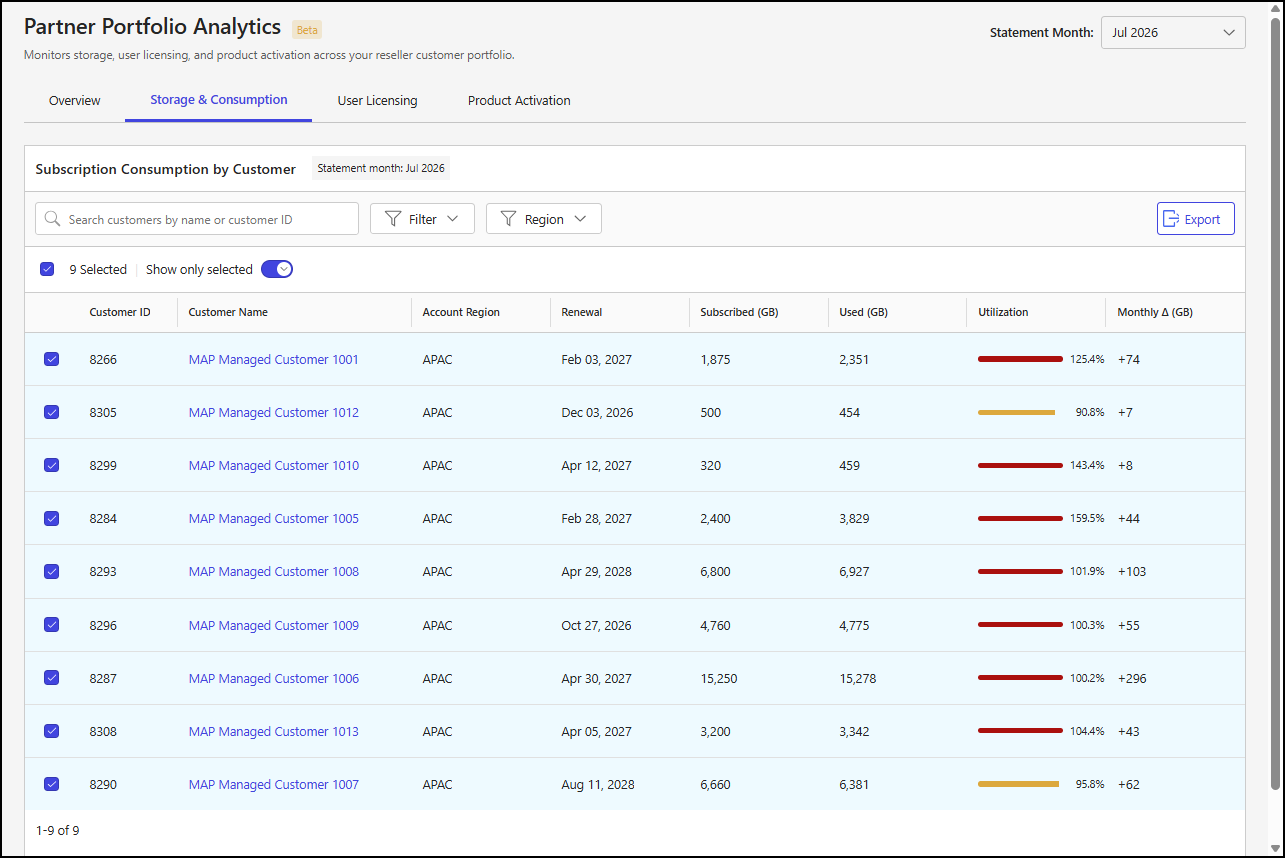Viewport: 1285px width, 858px height.
Task: Sort by Customer Name column header
Action: [x=228, y=312]
